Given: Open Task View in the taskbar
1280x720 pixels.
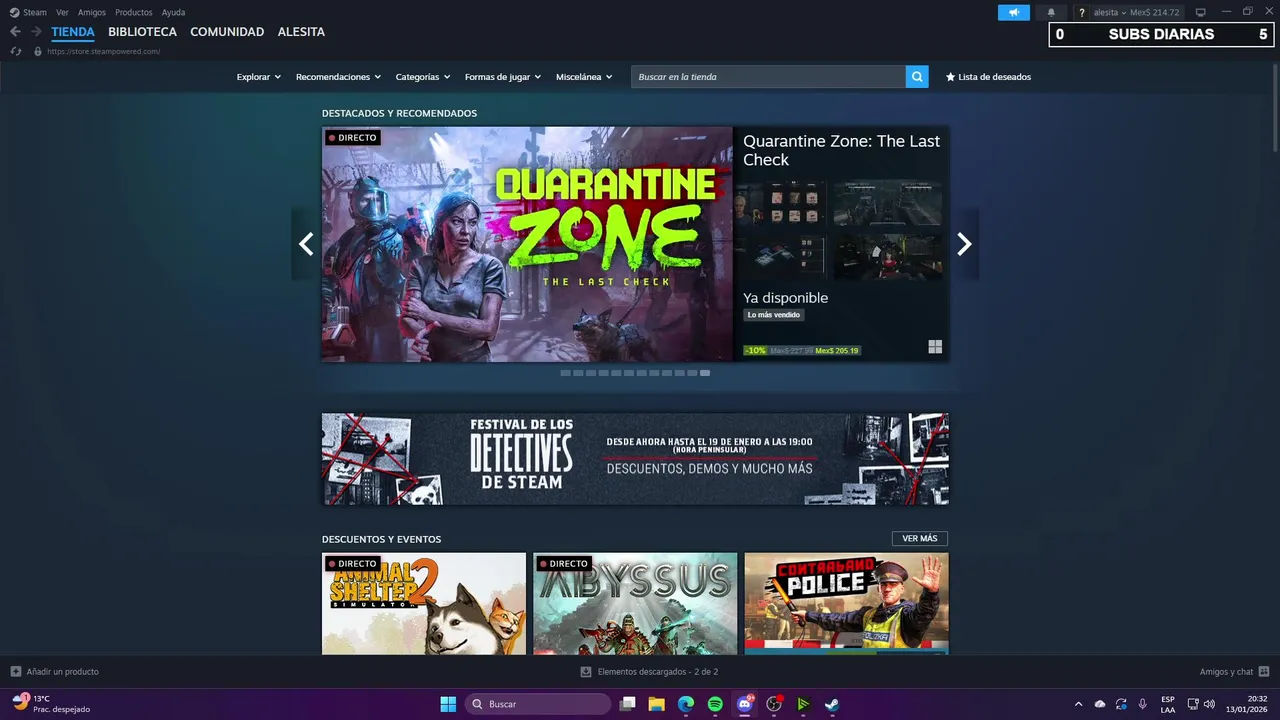Looking at the screenshot, I should 628,704.
